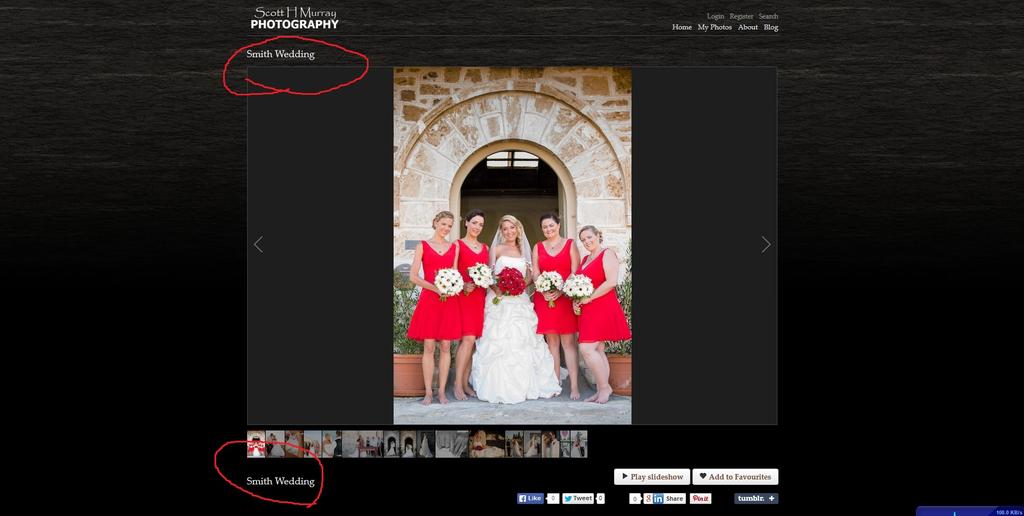Share via the Twitter Tweet button
The height and width of the screenshot is (516, 1024).
click(x=578, y=498)
